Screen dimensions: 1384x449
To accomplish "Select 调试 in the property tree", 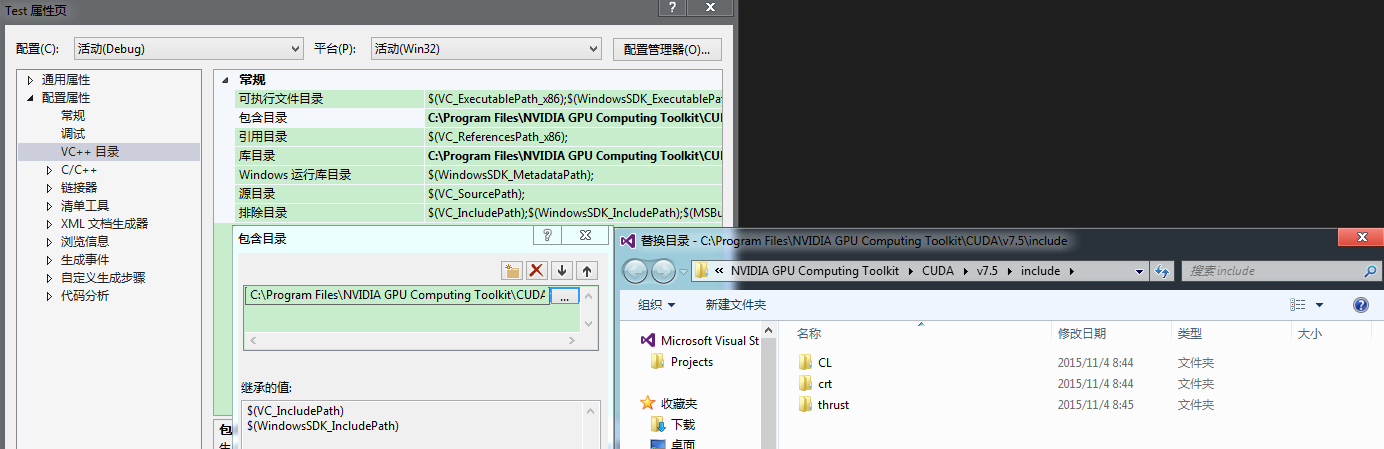I will [73, 134].
